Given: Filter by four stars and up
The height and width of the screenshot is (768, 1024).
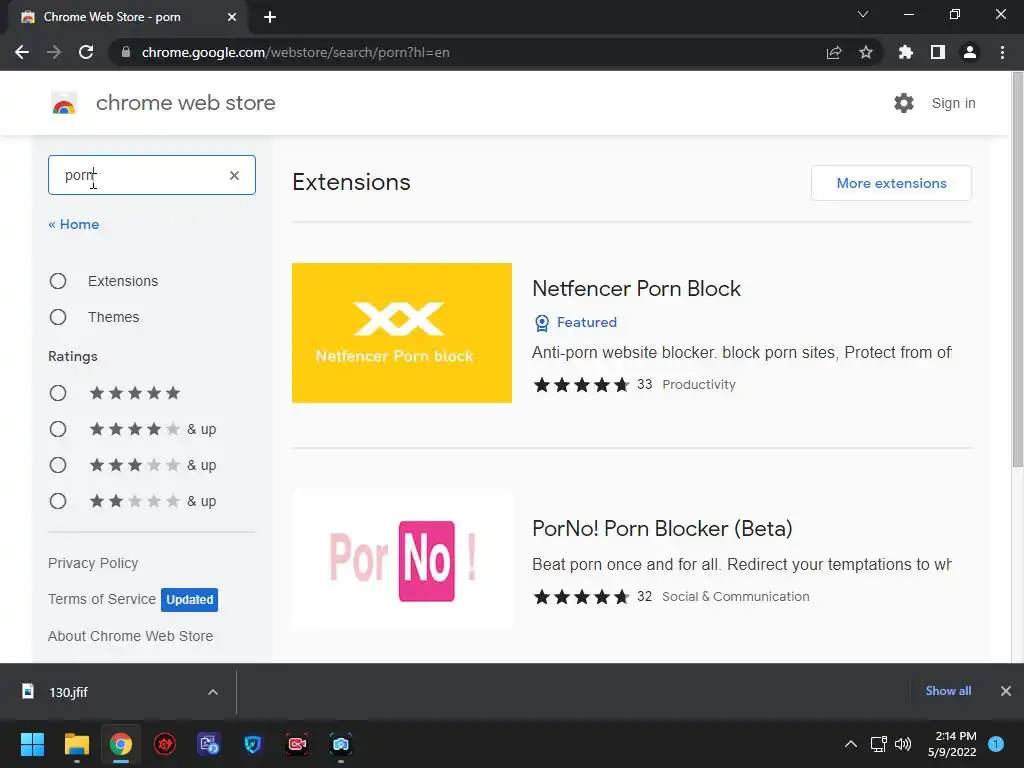Looking at the screenshot, I should tap(58, 429).
